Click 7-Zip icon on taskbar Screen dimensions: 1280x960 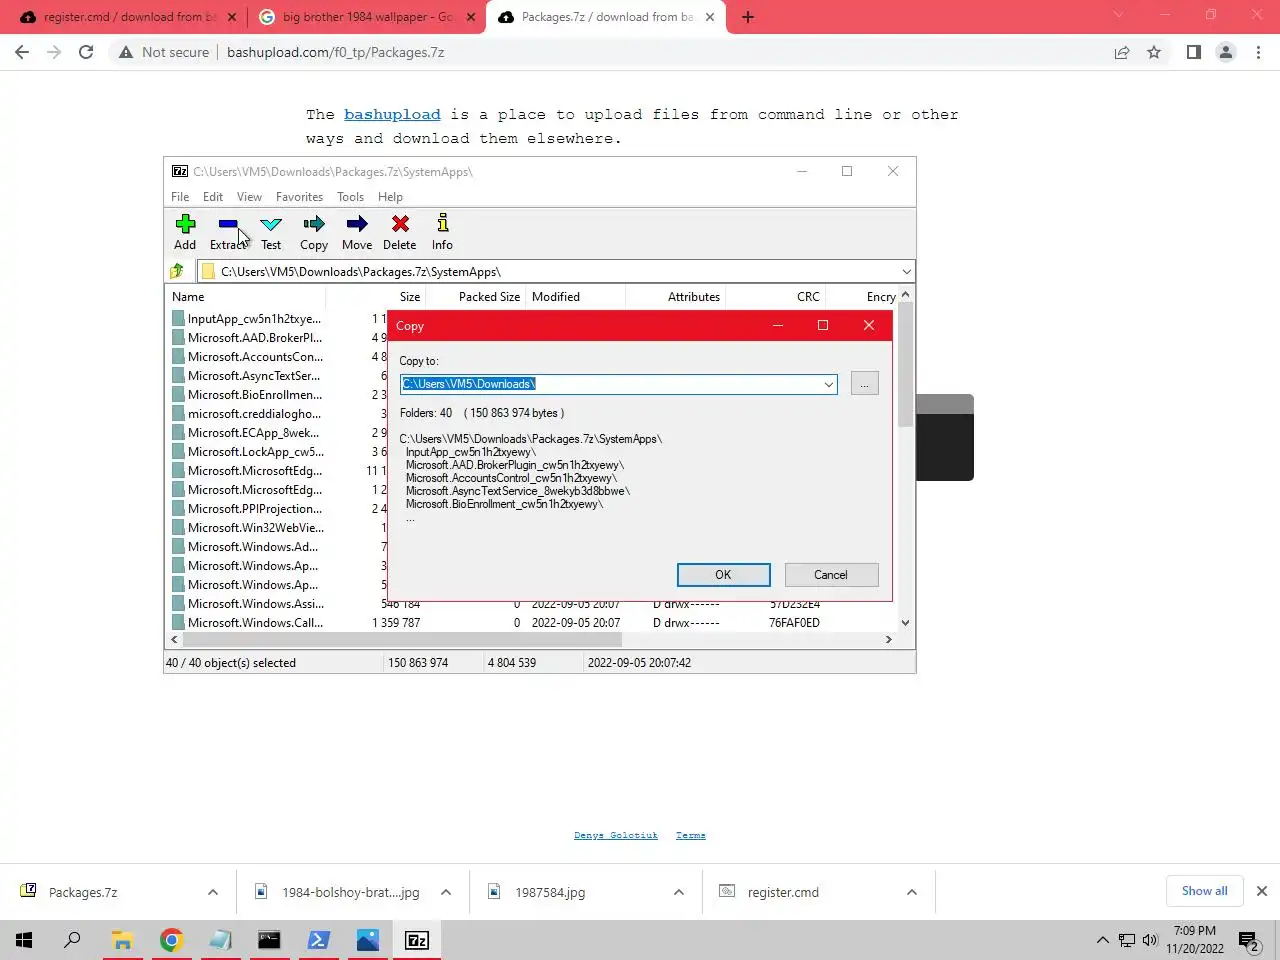[x=417, y=940]
